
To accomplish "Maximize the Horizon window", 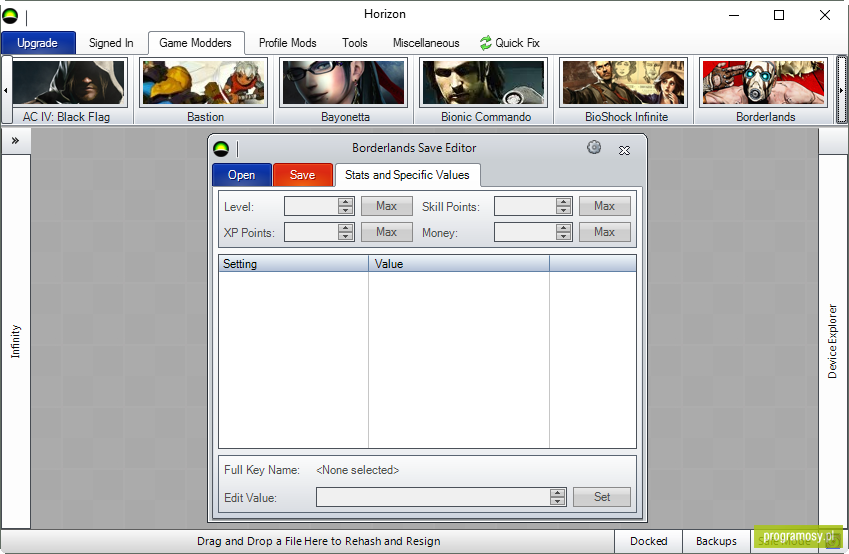I will point(779,15).
